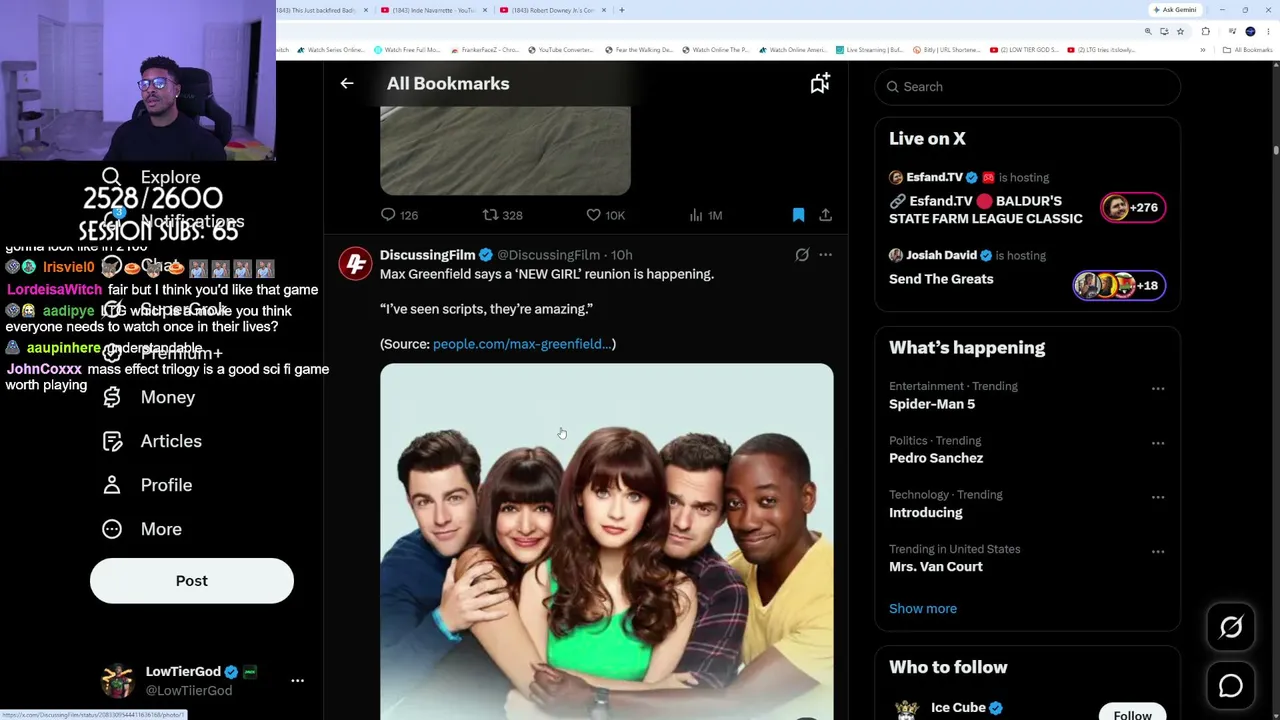
Task: Open Money in the X sidebar
Action: click(148, 397)
